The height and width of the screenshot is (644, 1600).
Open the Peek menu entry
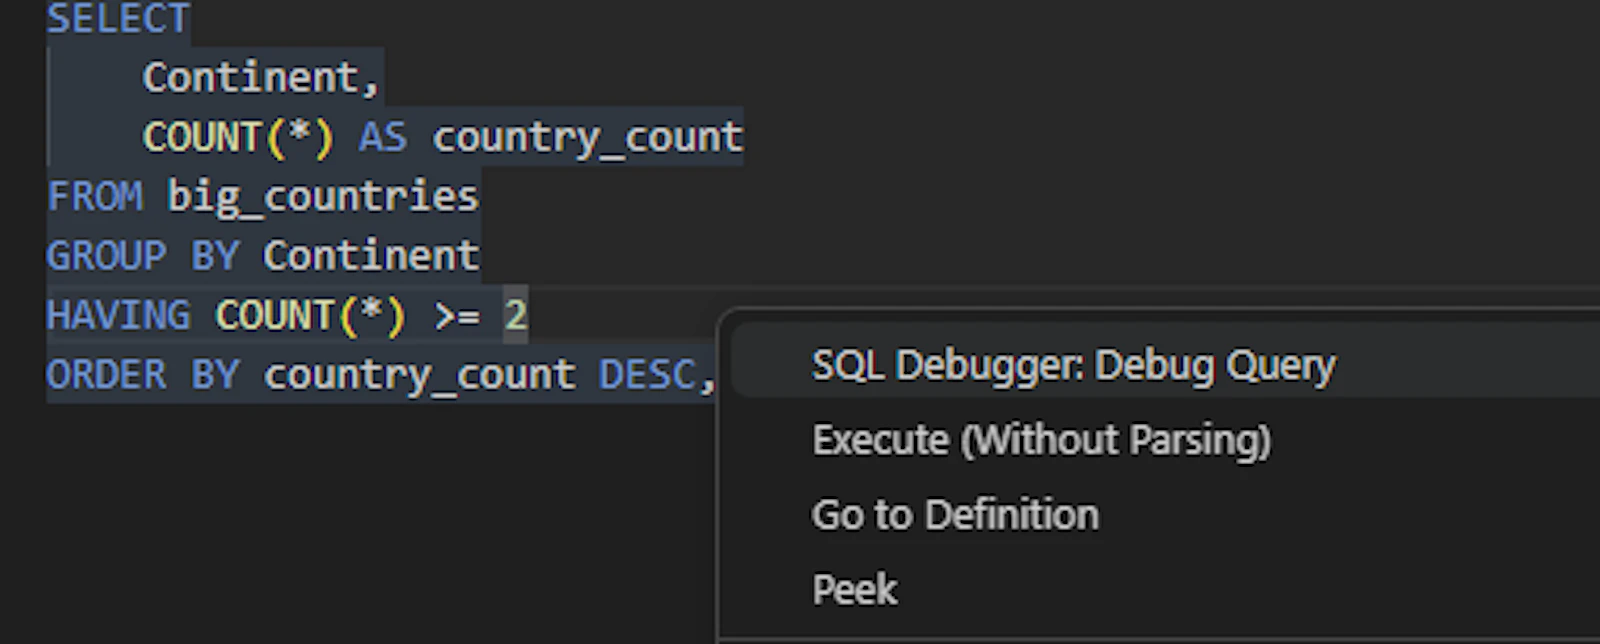pos(854,589)
